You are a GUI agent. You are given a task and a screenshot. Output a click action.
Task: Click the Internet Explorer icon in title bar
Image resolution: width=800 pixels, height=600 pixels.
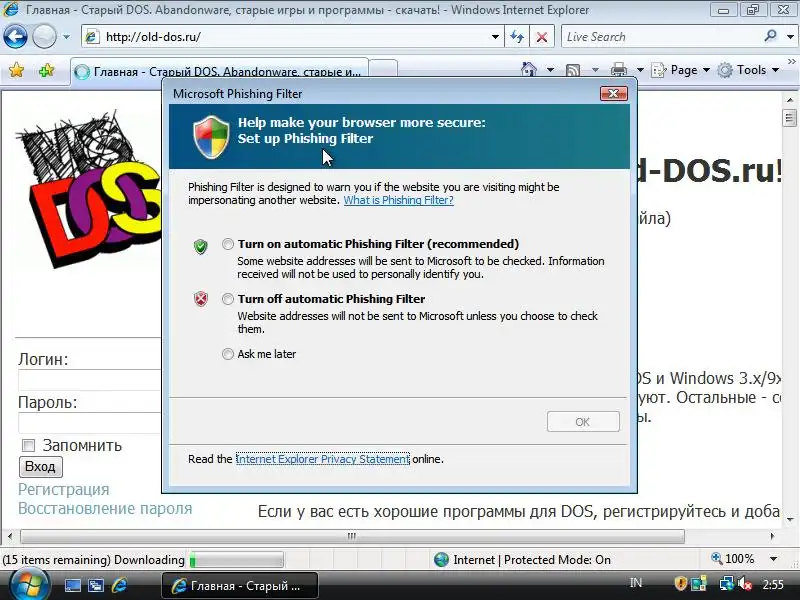pos(11,9)
